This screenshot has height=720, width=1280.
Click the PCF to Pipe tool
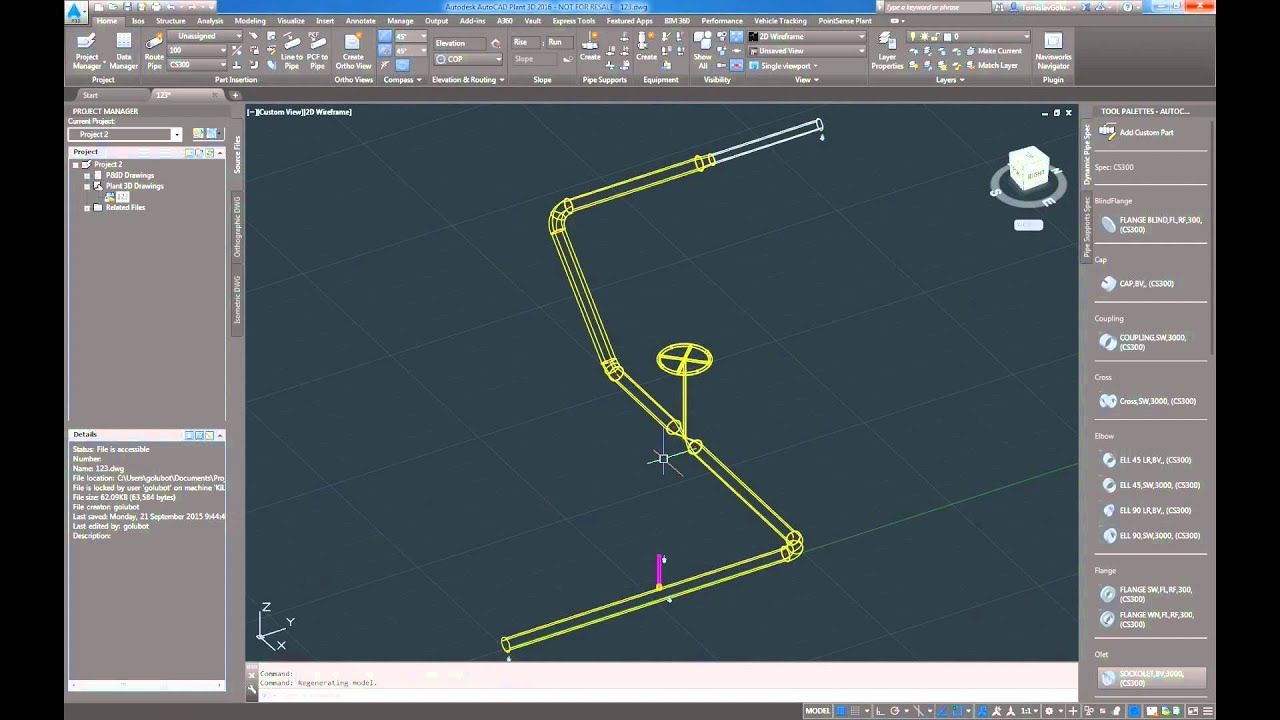[x=317, y=50]
